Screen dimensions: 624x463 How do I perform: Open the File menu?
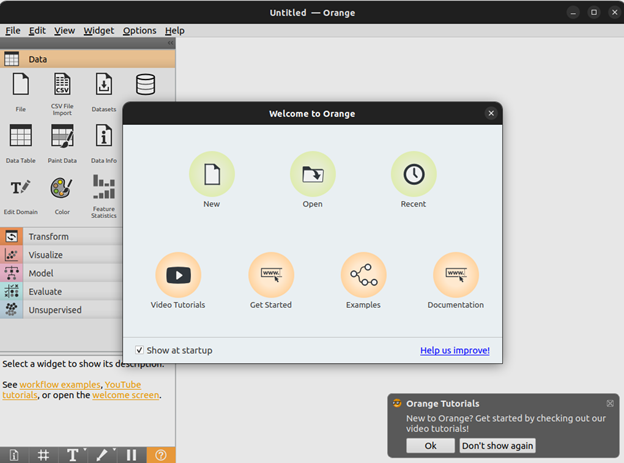coord(13,31)
